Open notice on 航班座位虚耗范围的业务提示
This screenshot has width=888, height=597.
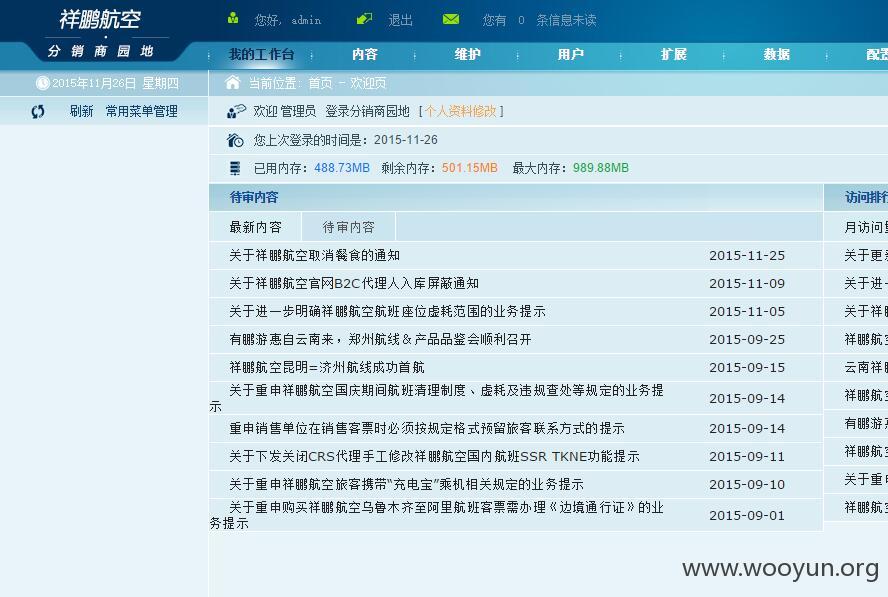(387, 311)
